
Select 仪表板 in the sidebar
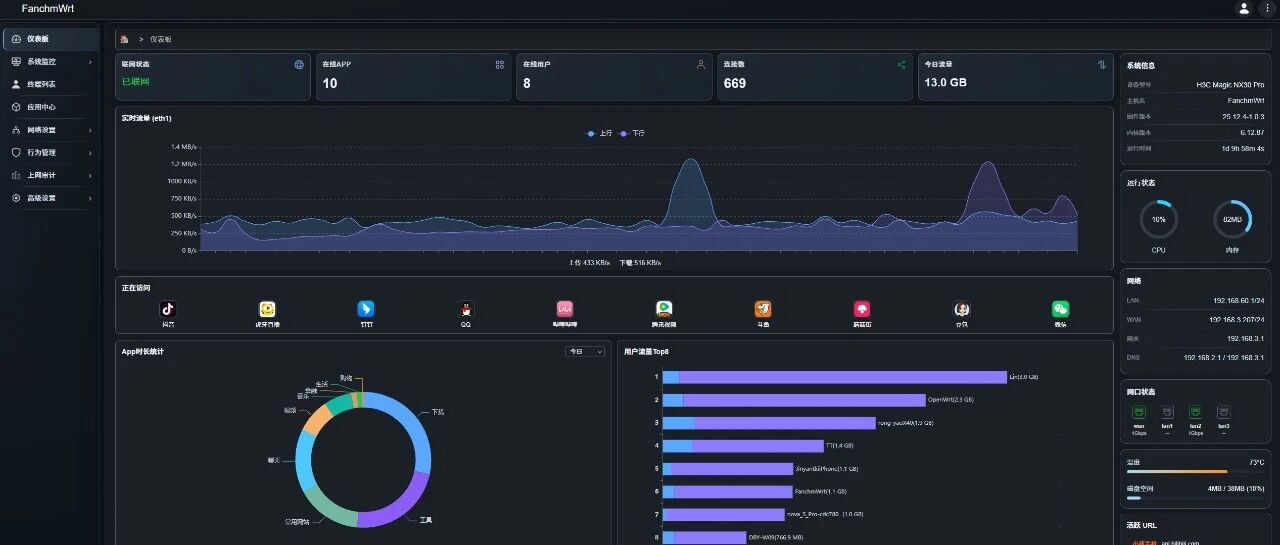click(52, 39)
